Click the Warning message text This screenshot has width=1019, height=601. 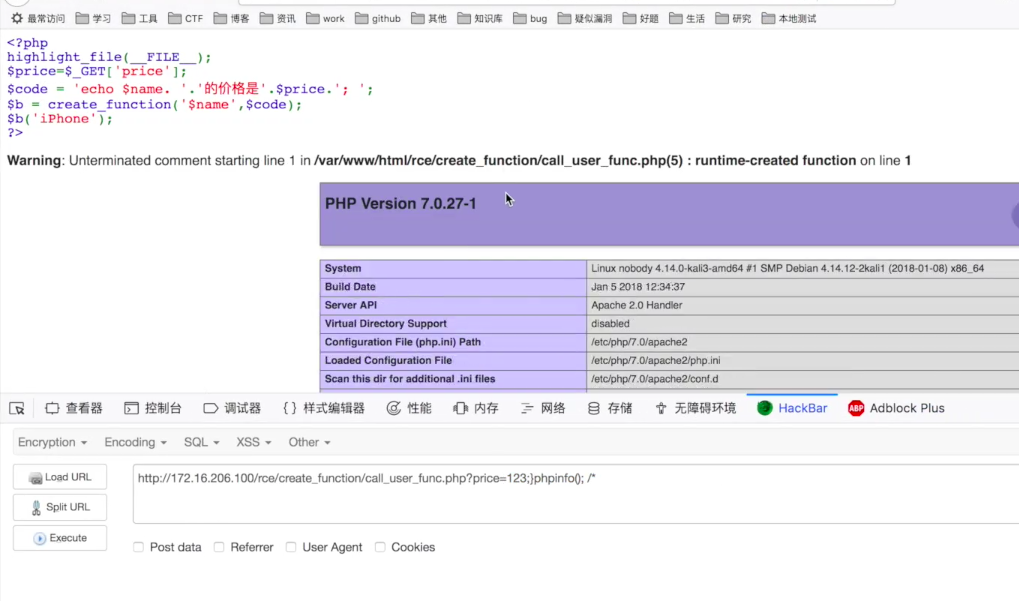tap(459, 160)
